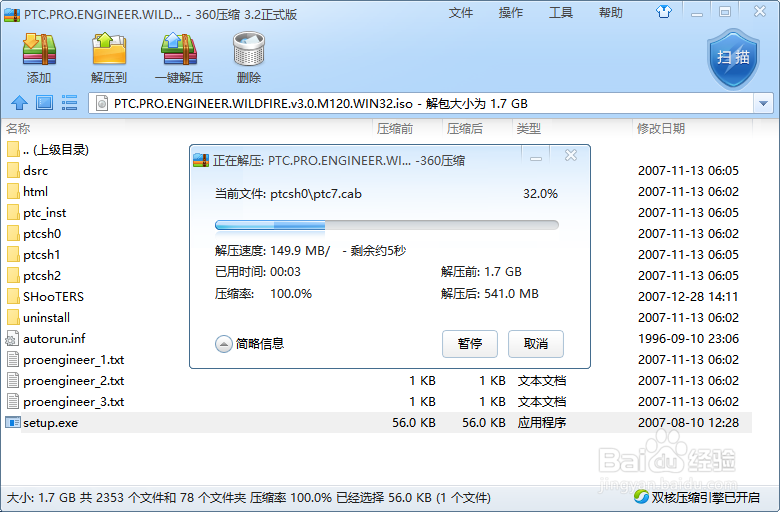This screenshot has height=512, width=780.
Task: Open the address path dropdown arrow
Action: click(763, 103)
